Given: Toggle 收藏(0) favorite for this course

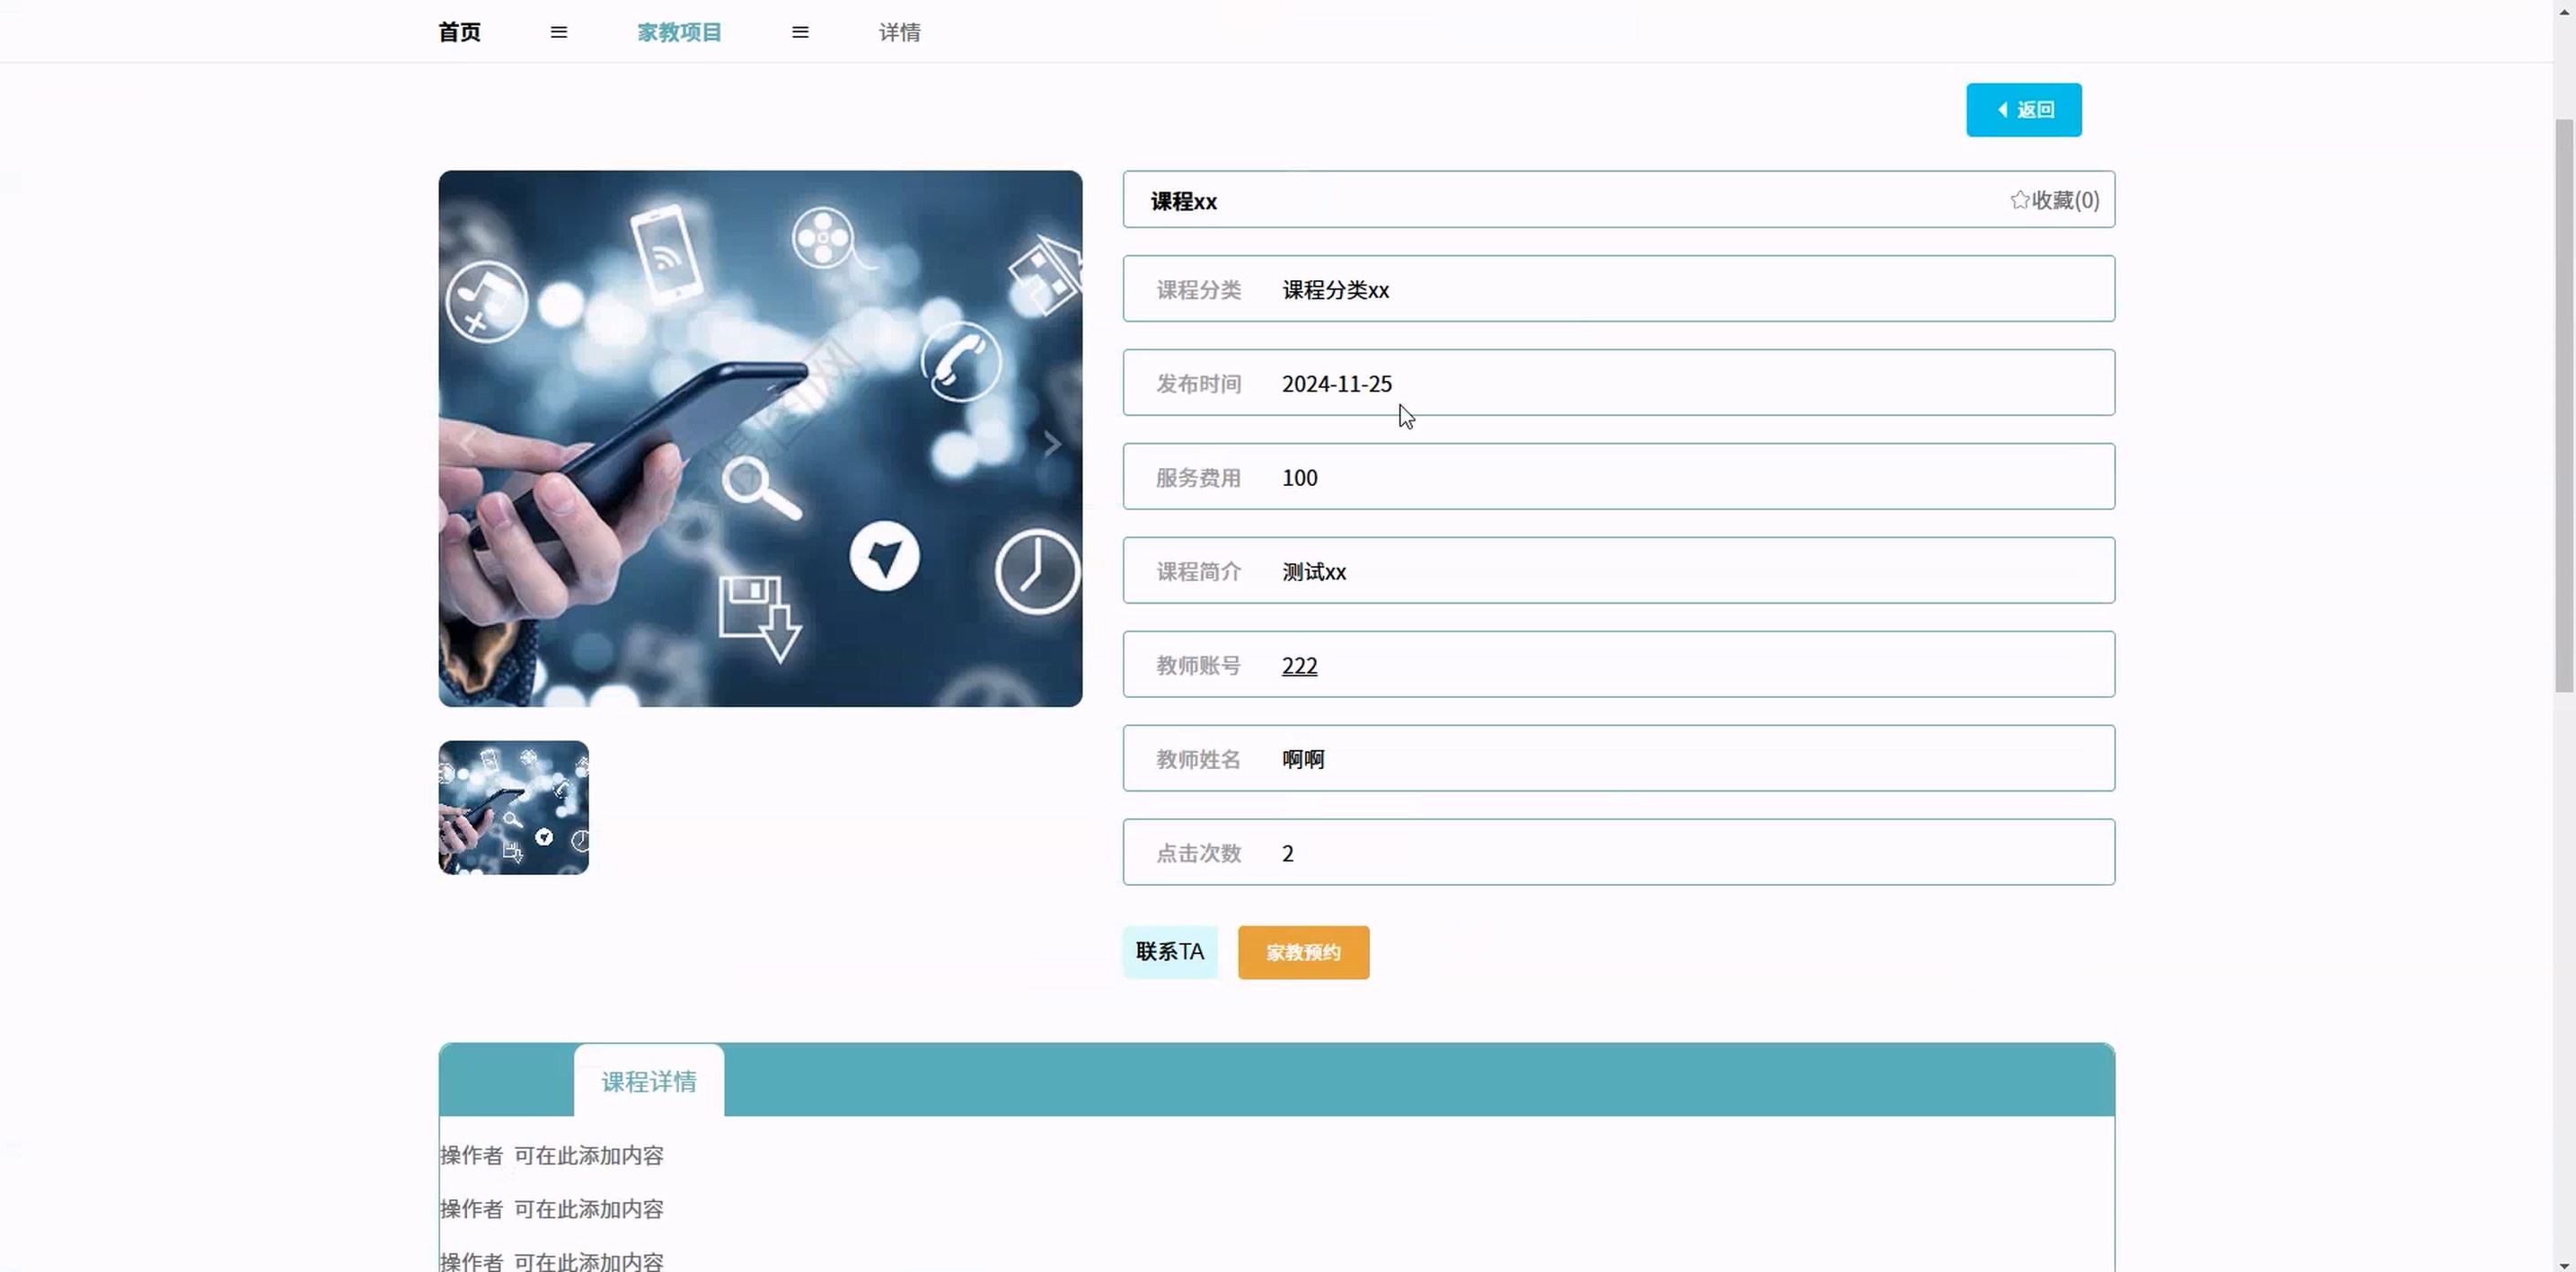Looking at the screenshot, I should click(2064, 200).
